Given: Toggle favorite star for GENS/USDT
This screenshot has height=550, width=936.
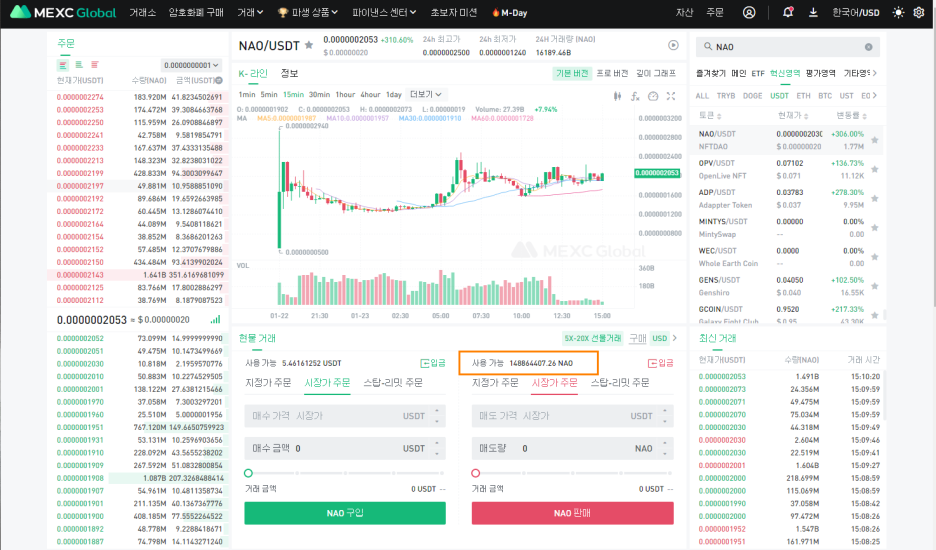Looking at the screenshot, I should [x=875, y=286].
